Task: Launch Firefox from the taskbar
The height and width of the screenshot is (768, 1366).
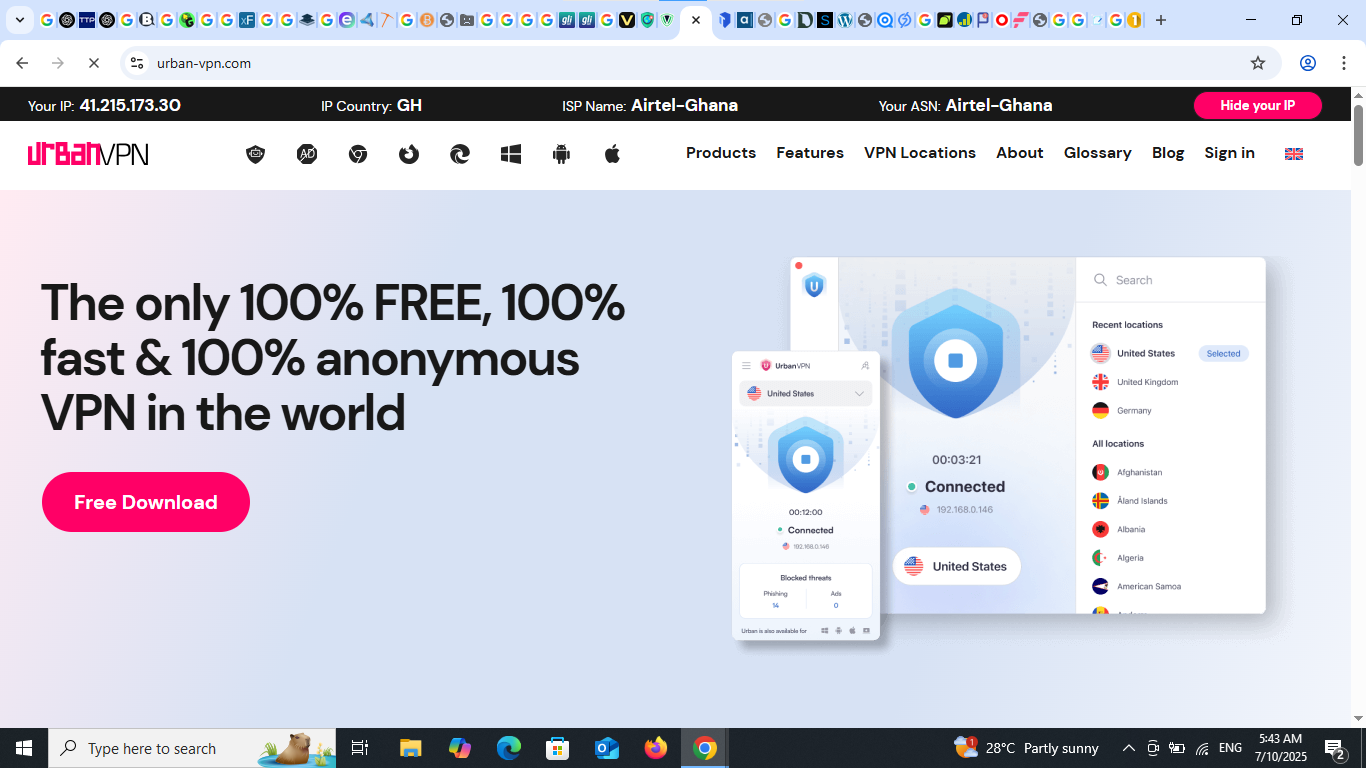Action: click(656, 748)
